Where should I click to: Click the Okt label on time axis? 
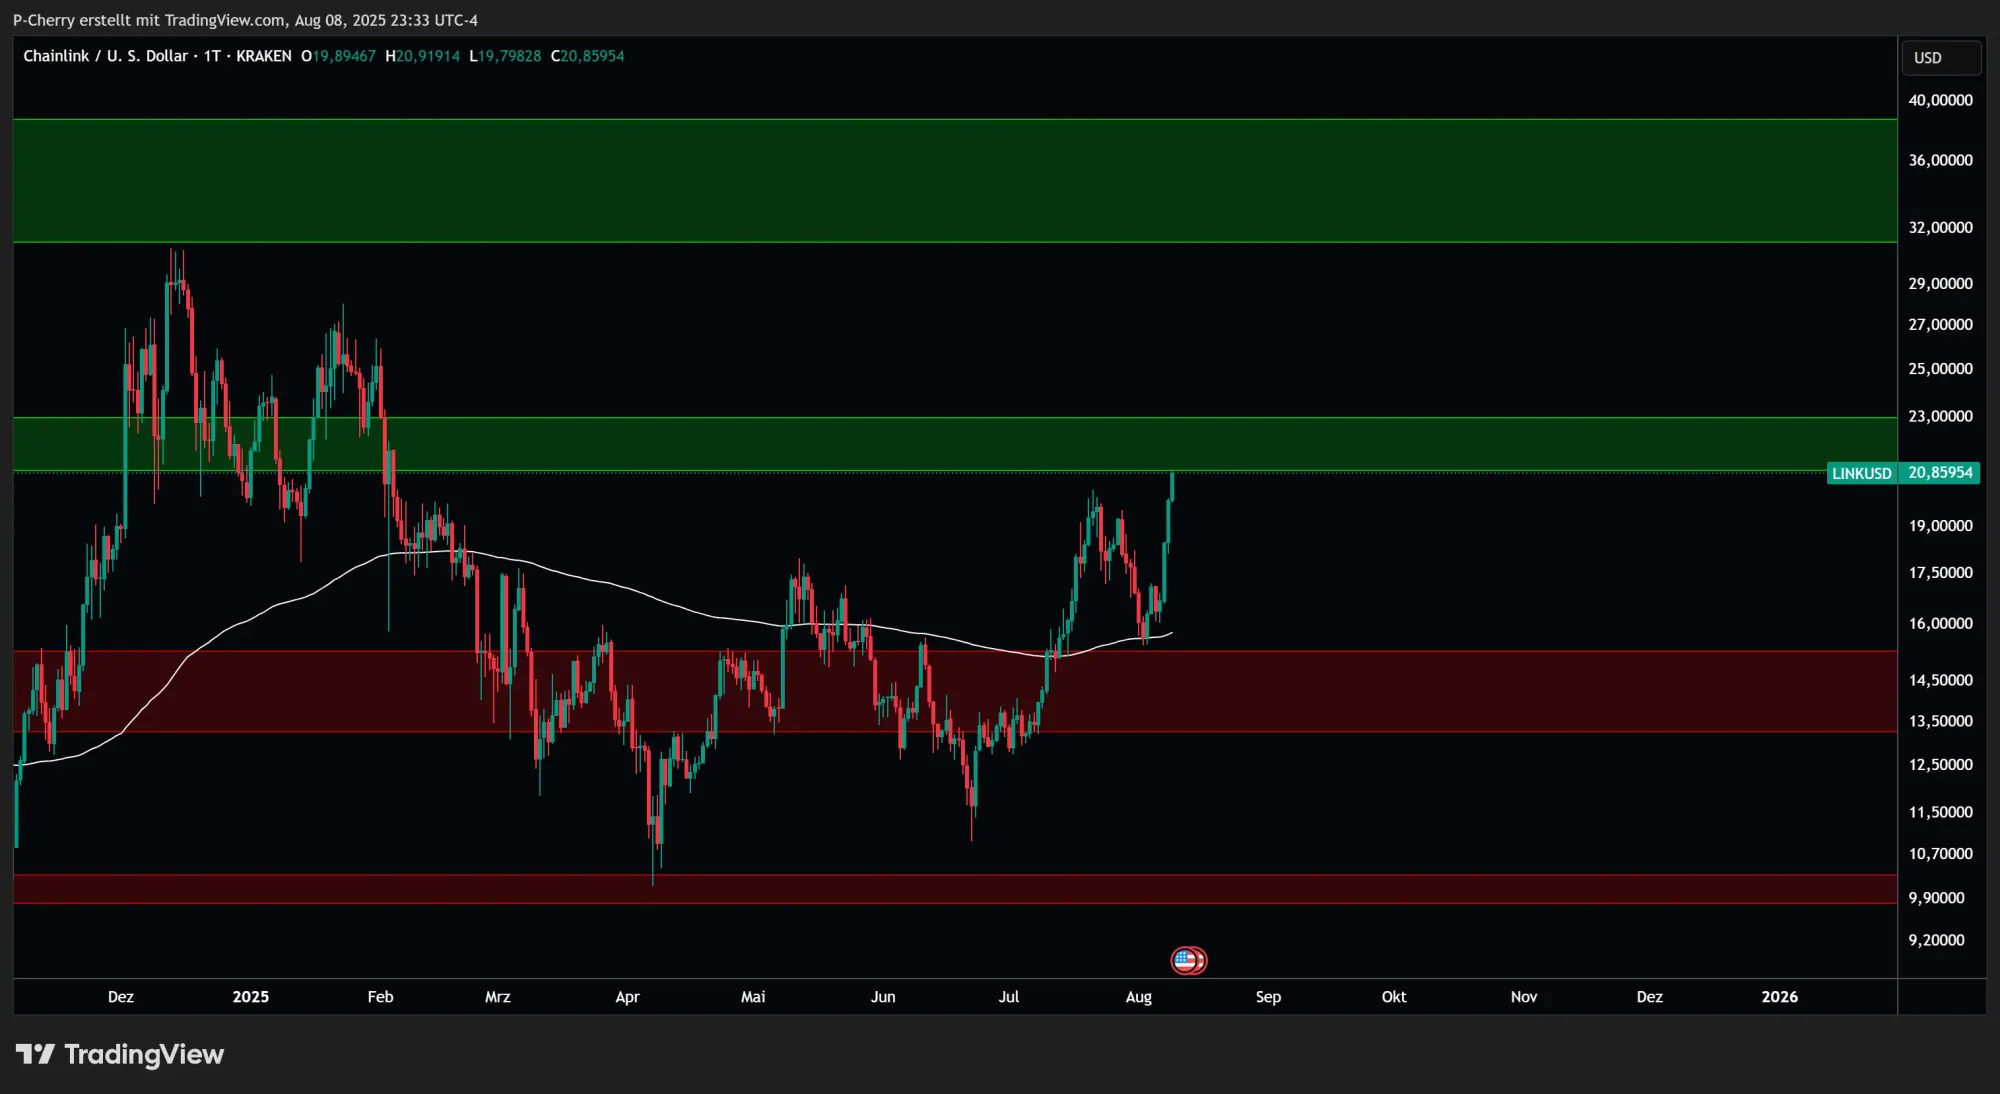pos(1394,997)
